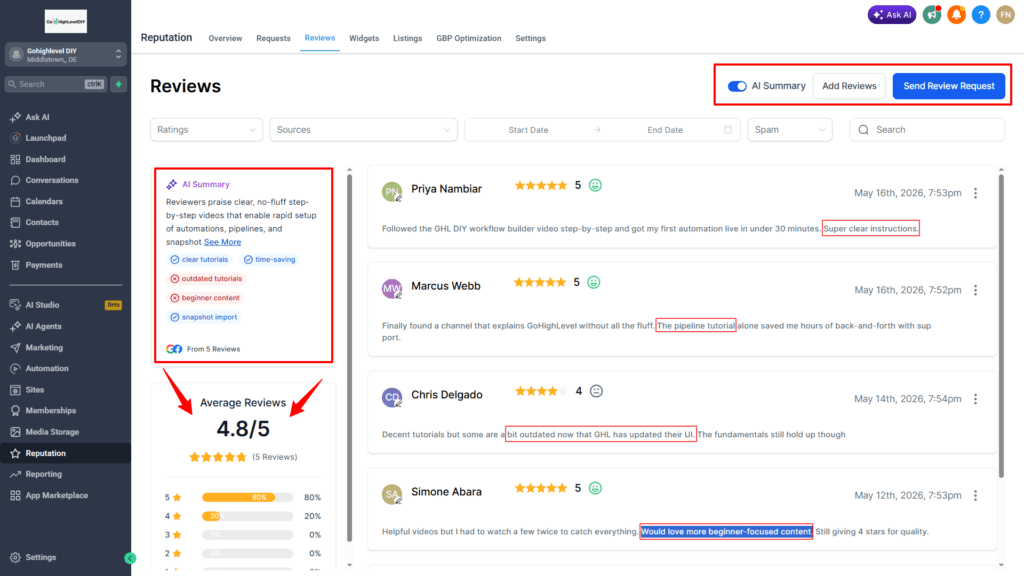Screen dimensions: 1024x576
Task: Open three-dot menu for Simone Abara review
Action: coord(975,496)
